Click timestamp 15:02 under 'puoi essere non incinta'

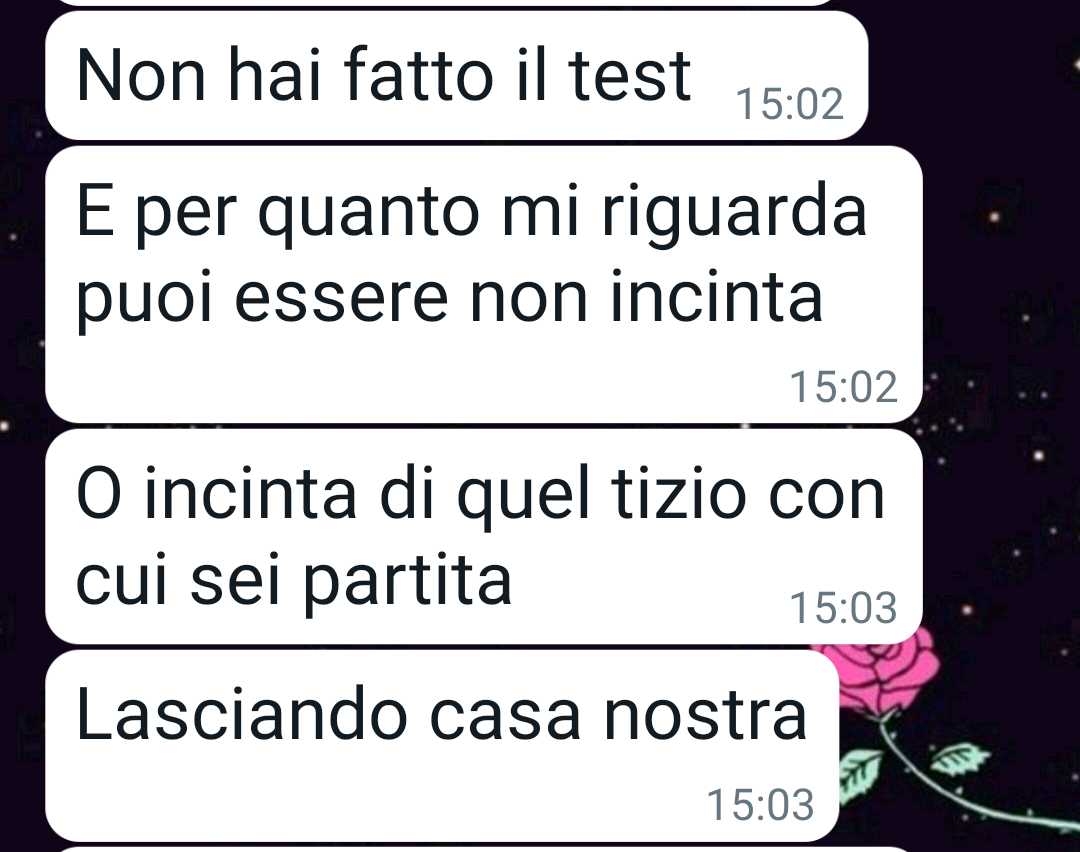pos(844,386)
